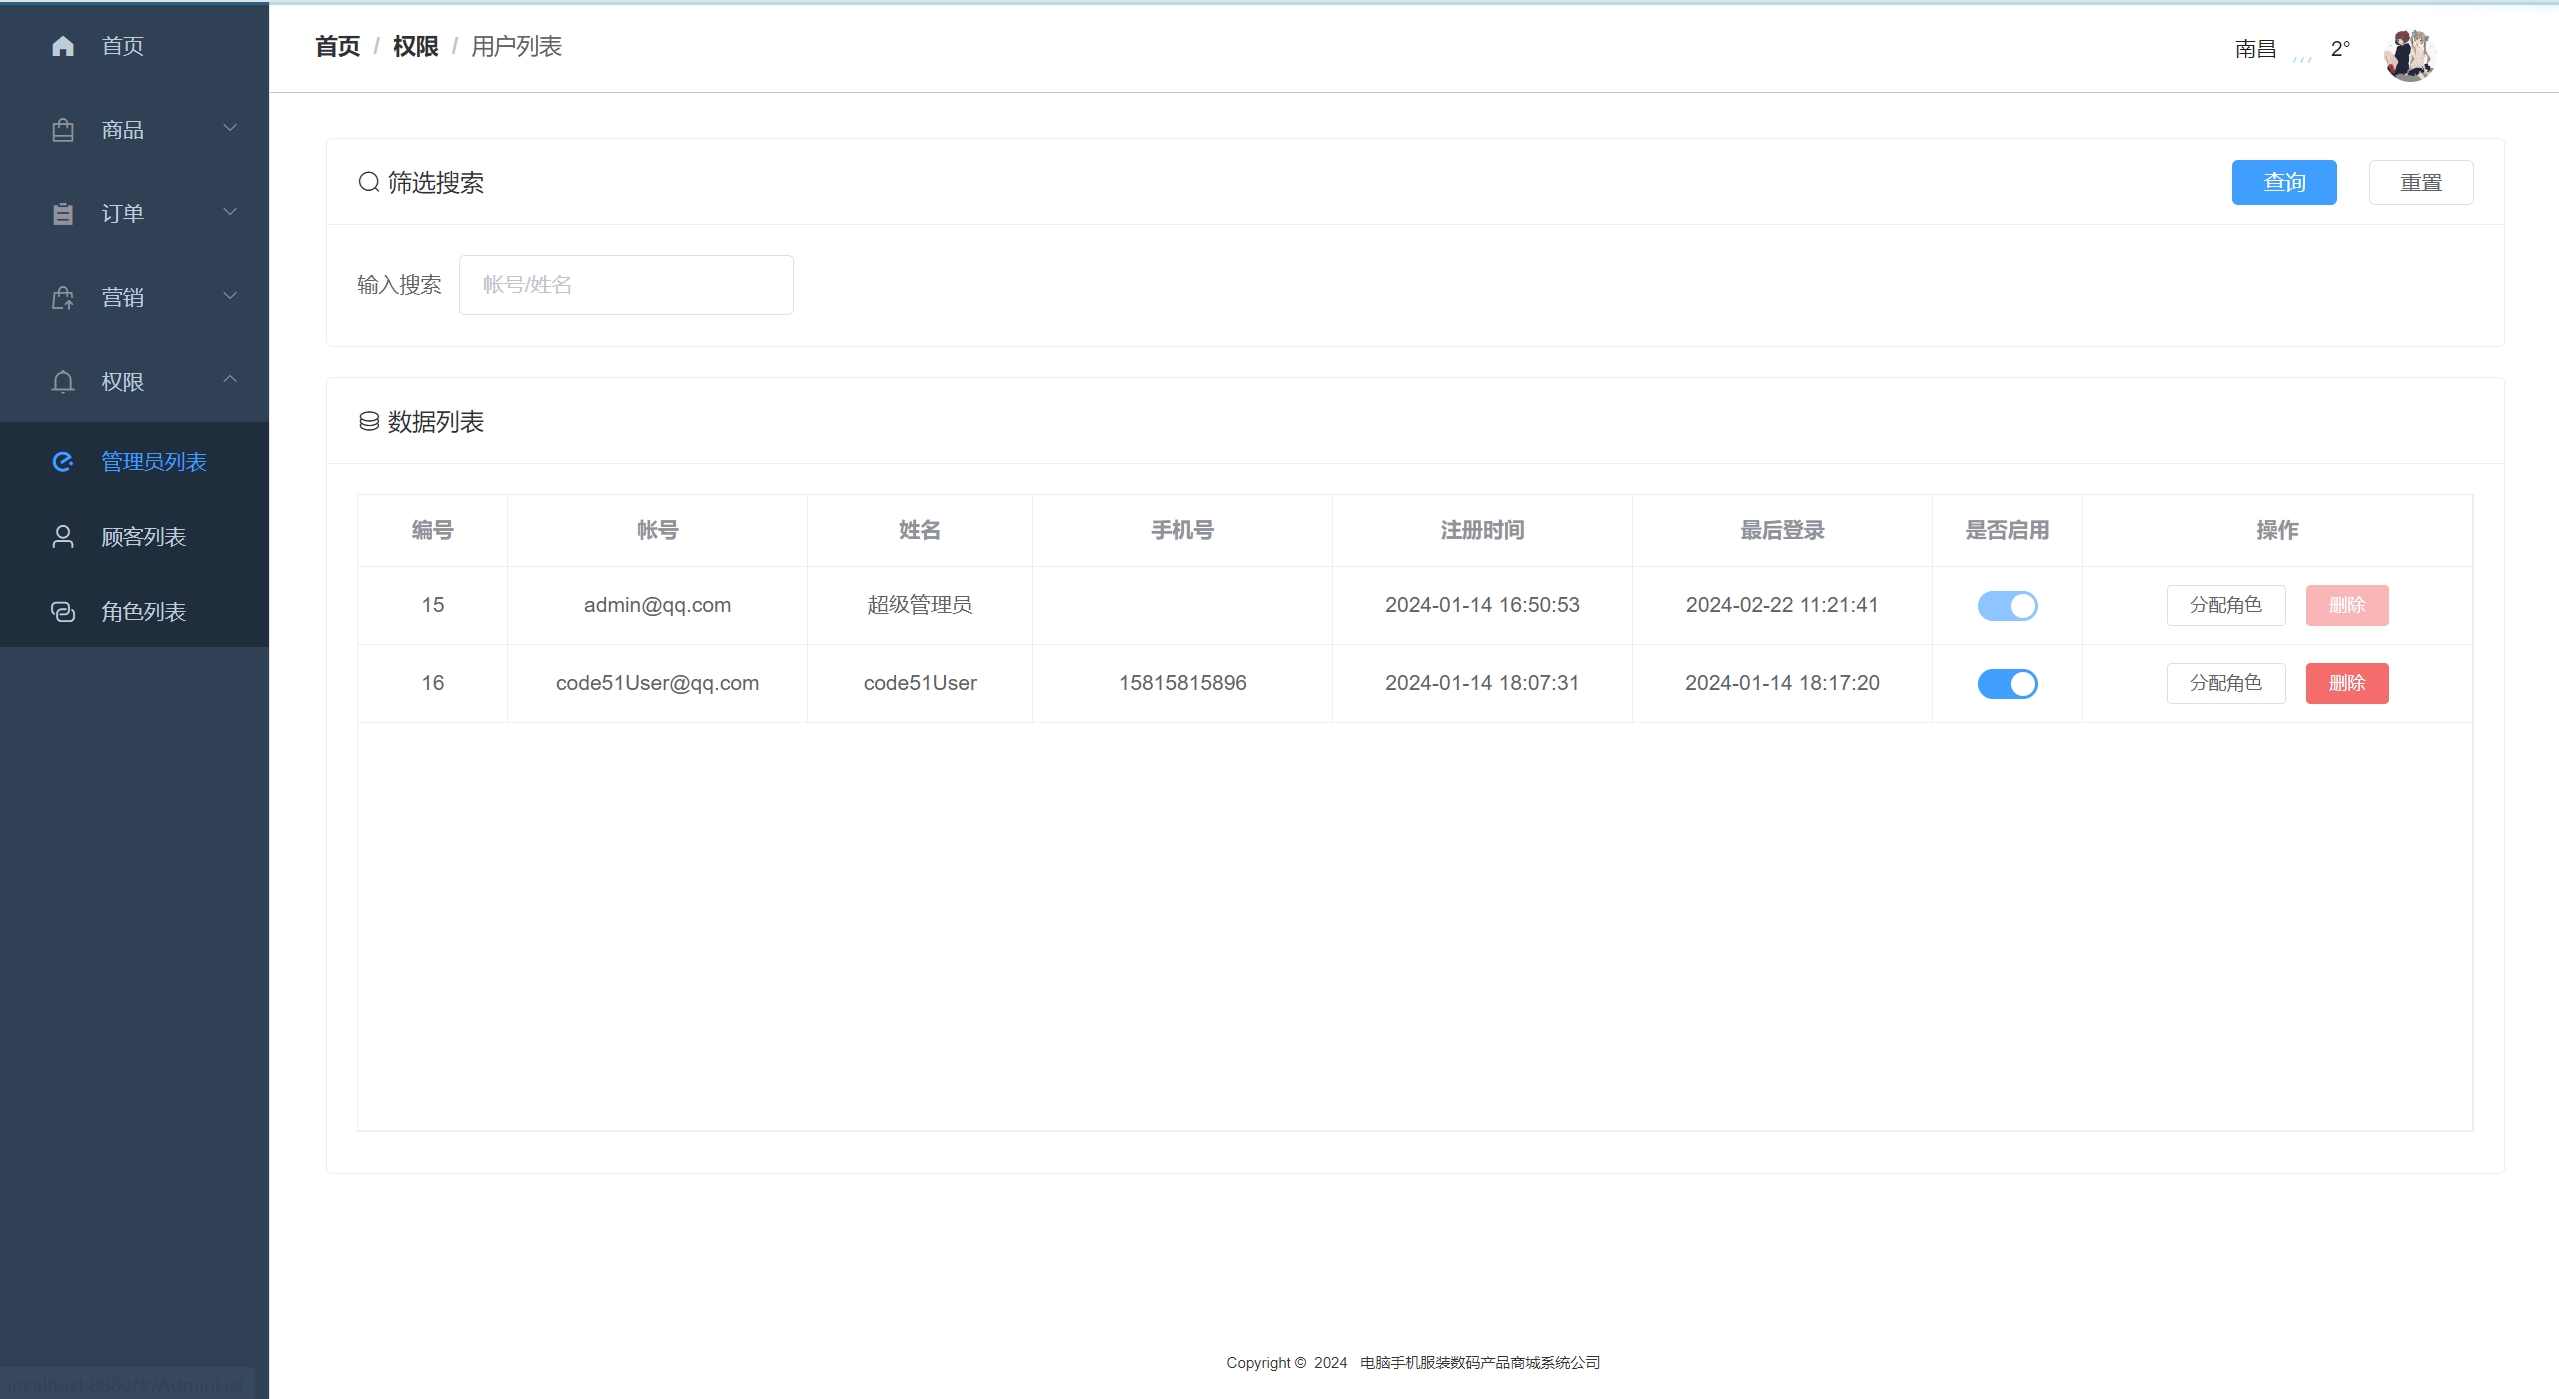Click the 营销 marketing icon

63,298
